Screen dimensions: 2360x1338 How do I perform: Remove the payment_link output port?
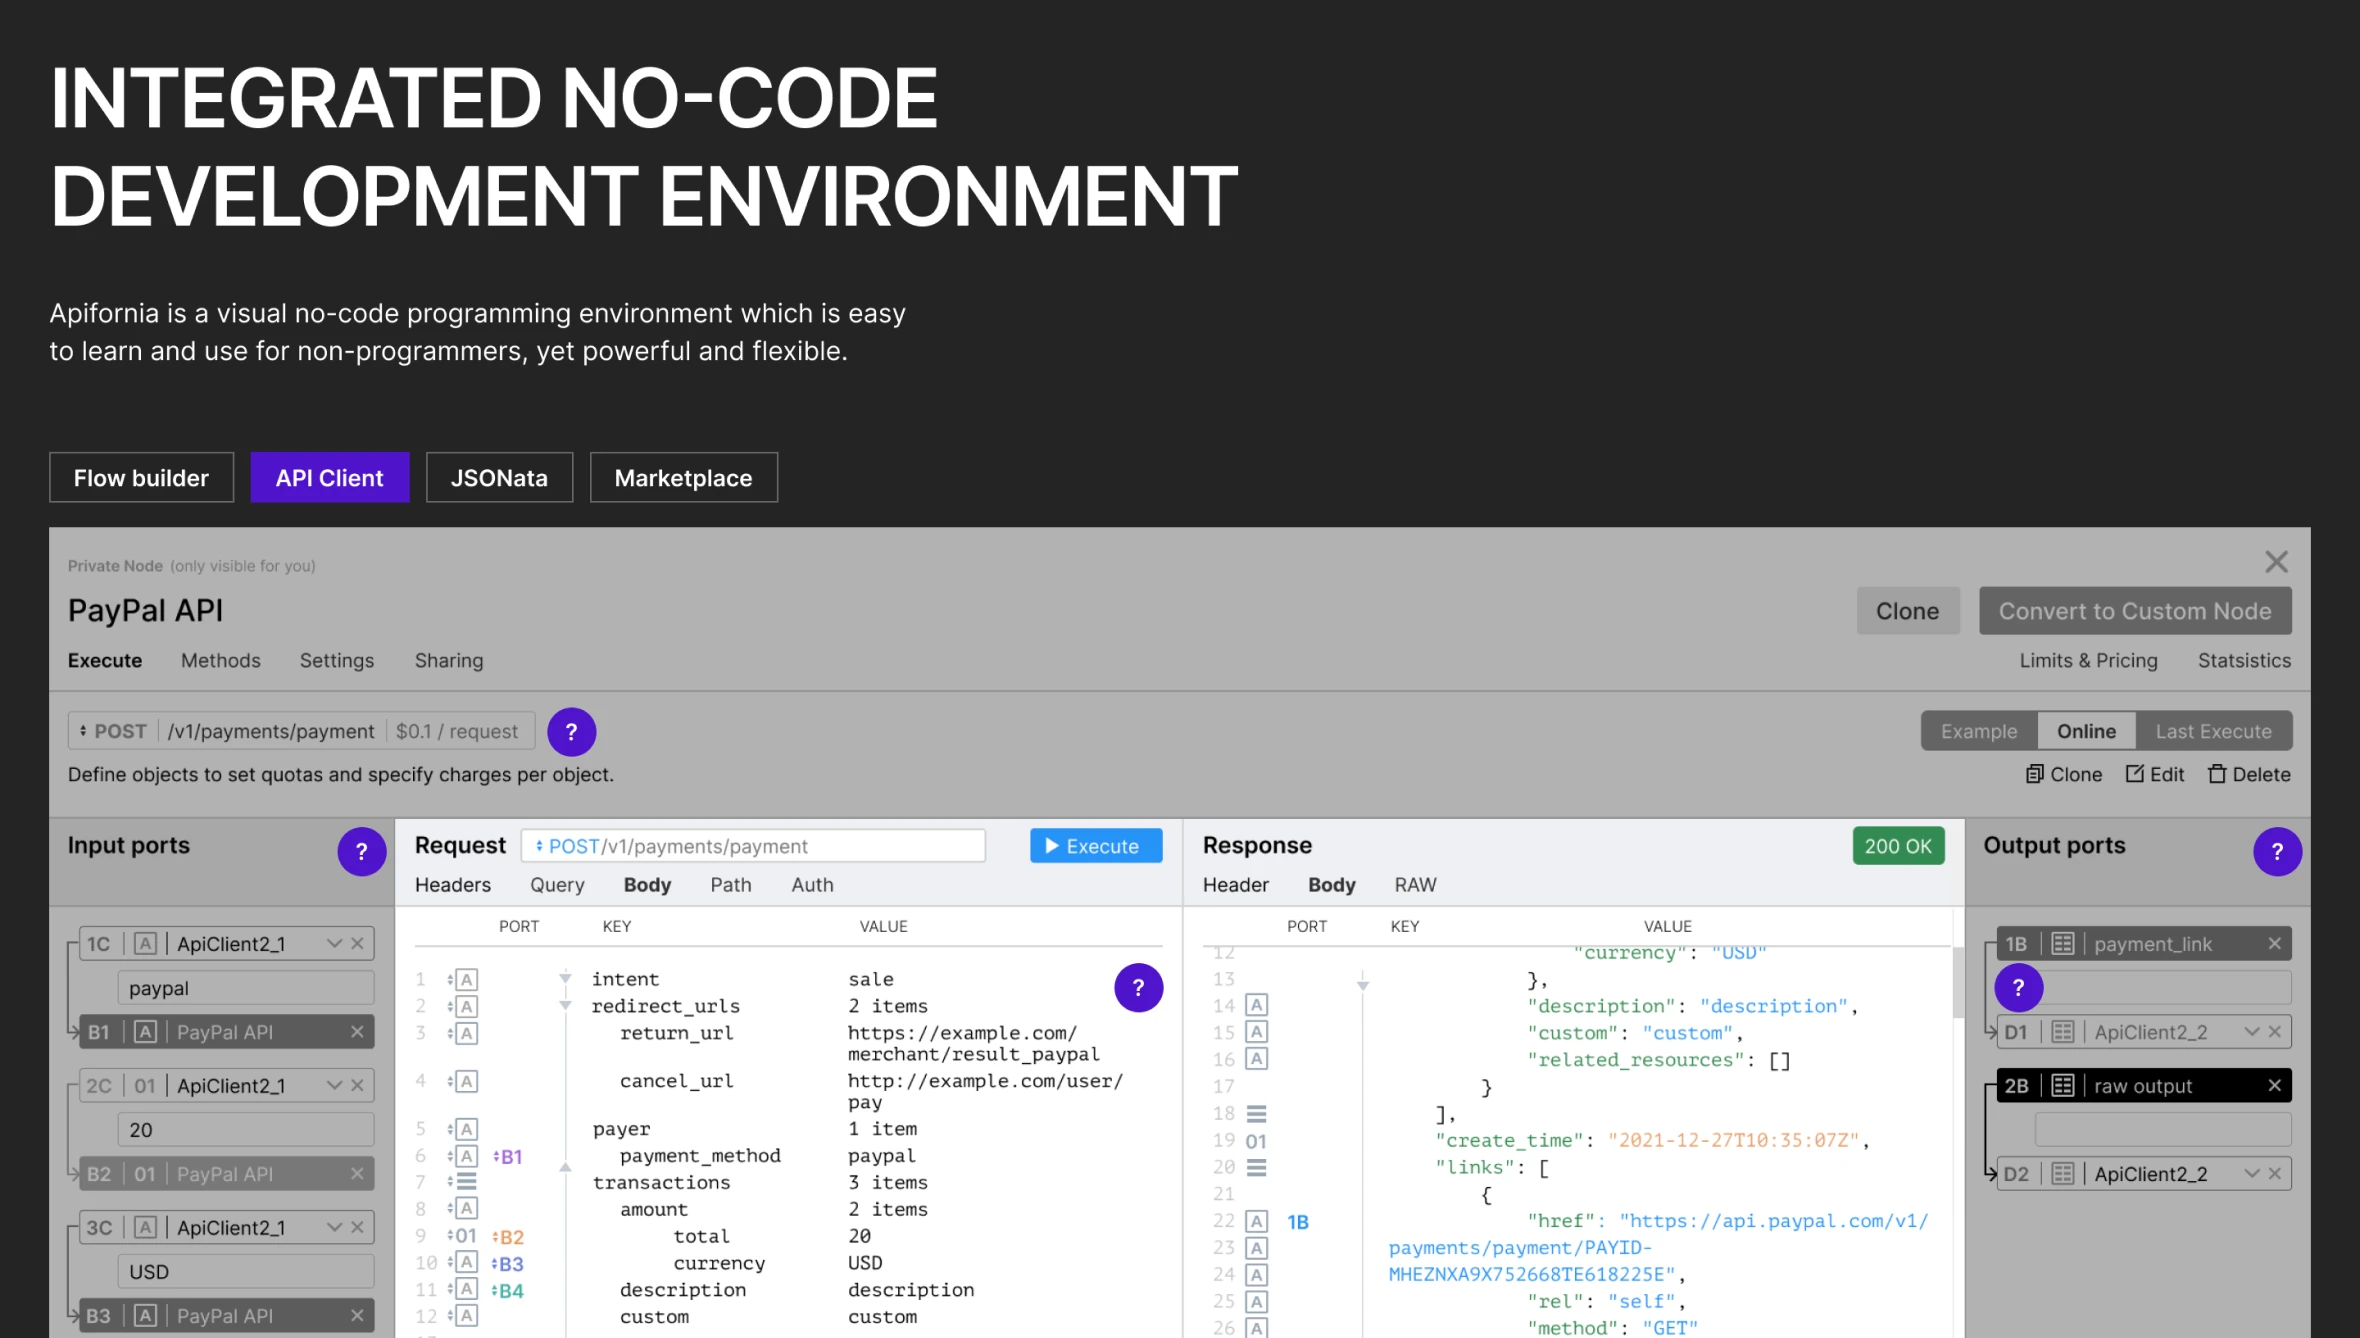click(2274, 944)
